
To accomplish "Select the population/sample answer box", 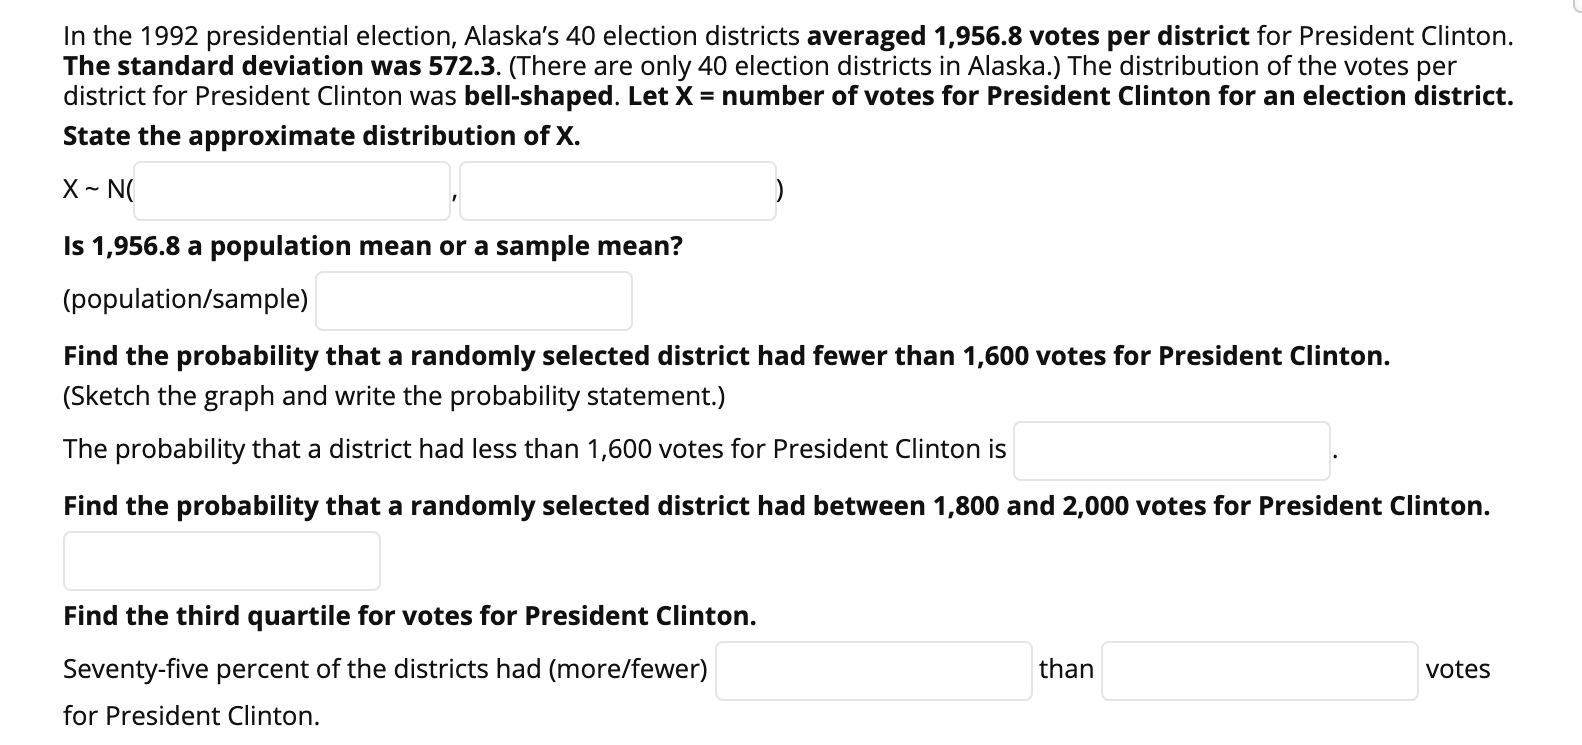I will [x=472, y=299].
